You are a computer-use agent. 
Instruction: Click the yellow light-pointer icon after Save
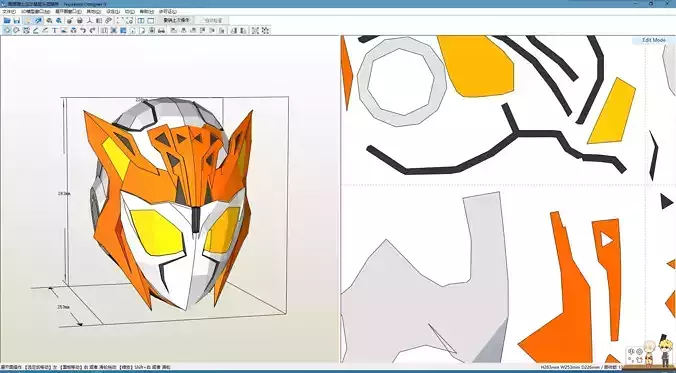pyautogui.click(x=28, y=20)
